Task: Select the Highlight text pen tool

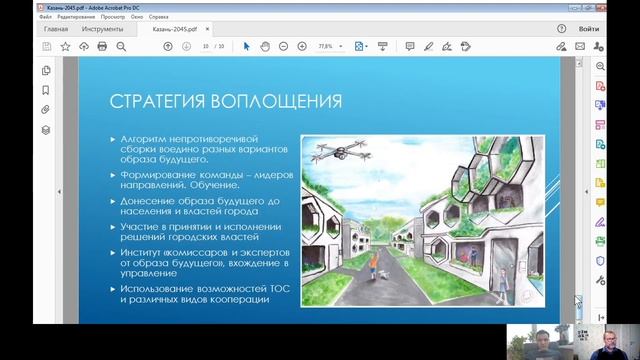Action: (x=428, y=47)
